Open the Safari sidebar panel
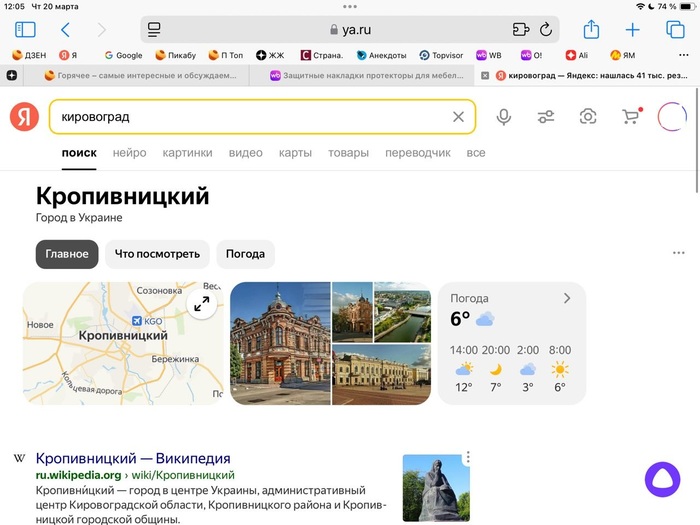This screenshot has width=700, height=525. coord(25,30)
